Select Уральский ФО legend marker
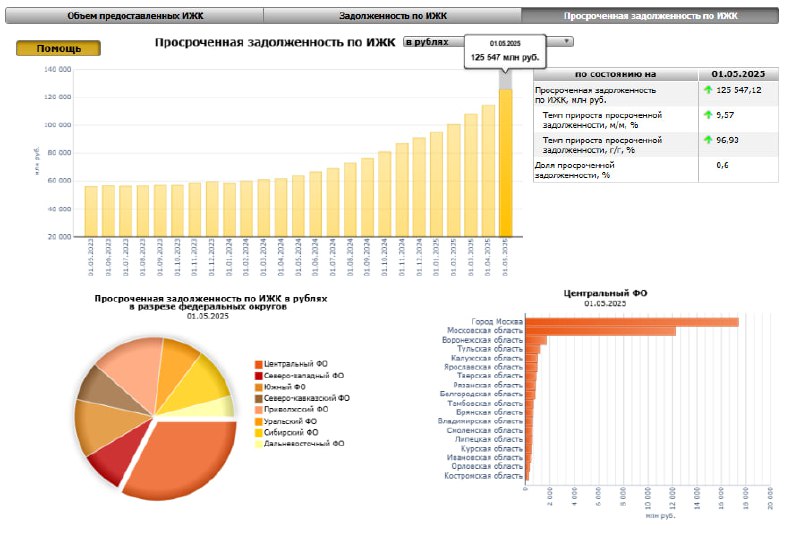This screenshot has width=800, height=535. pos(259,421)
